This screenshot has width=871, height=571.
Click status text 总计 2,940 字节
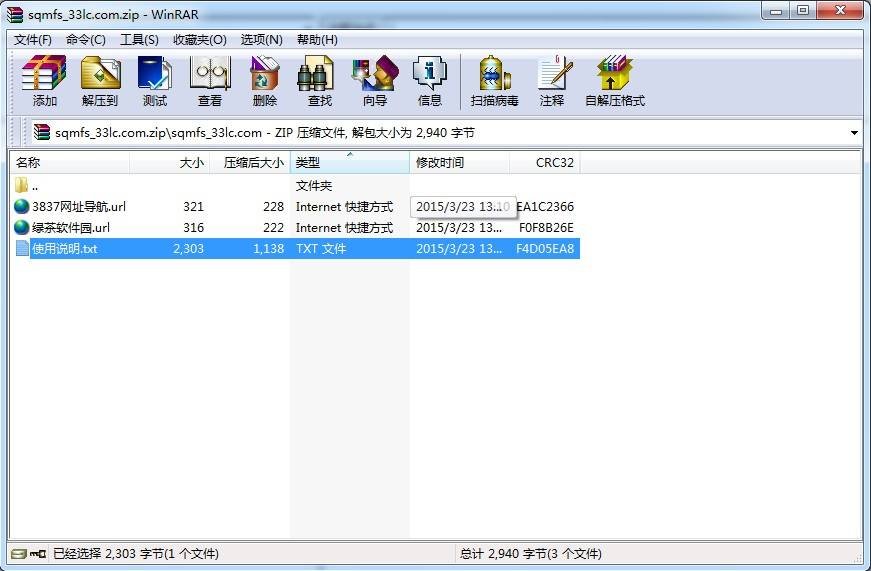click(x=530, y=553)
